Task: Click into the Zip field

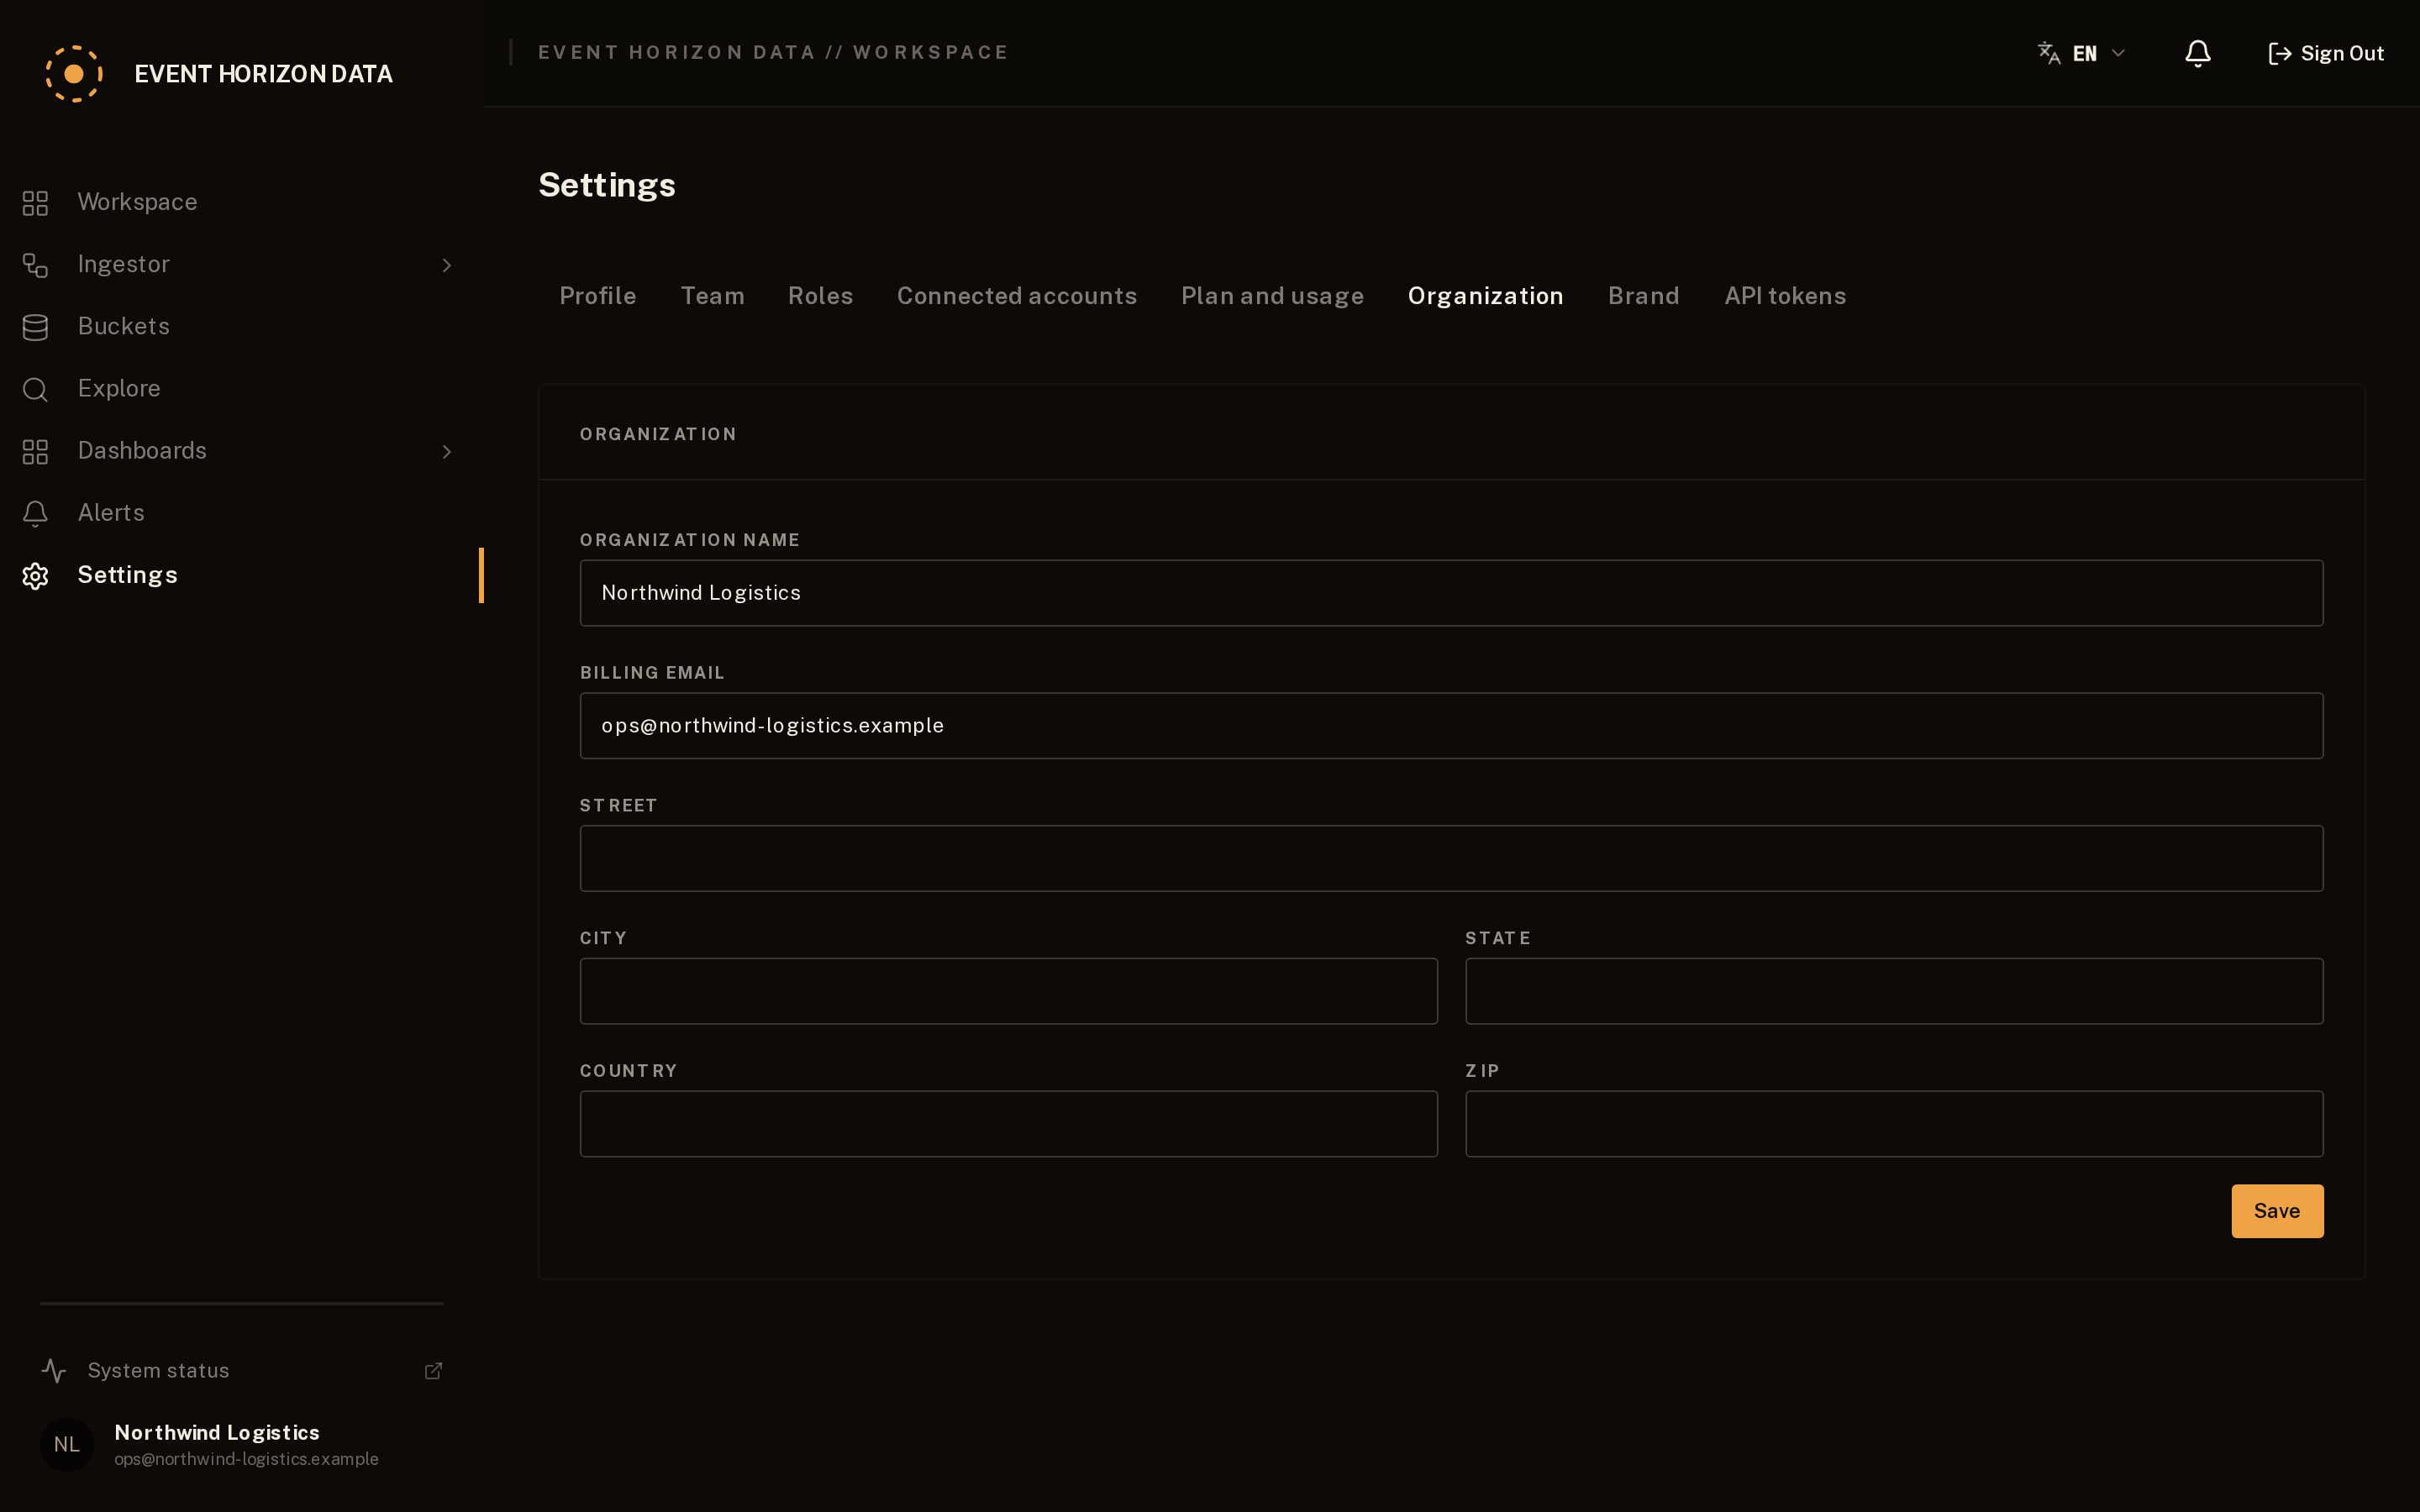Action: [x=1894, y=1124]
